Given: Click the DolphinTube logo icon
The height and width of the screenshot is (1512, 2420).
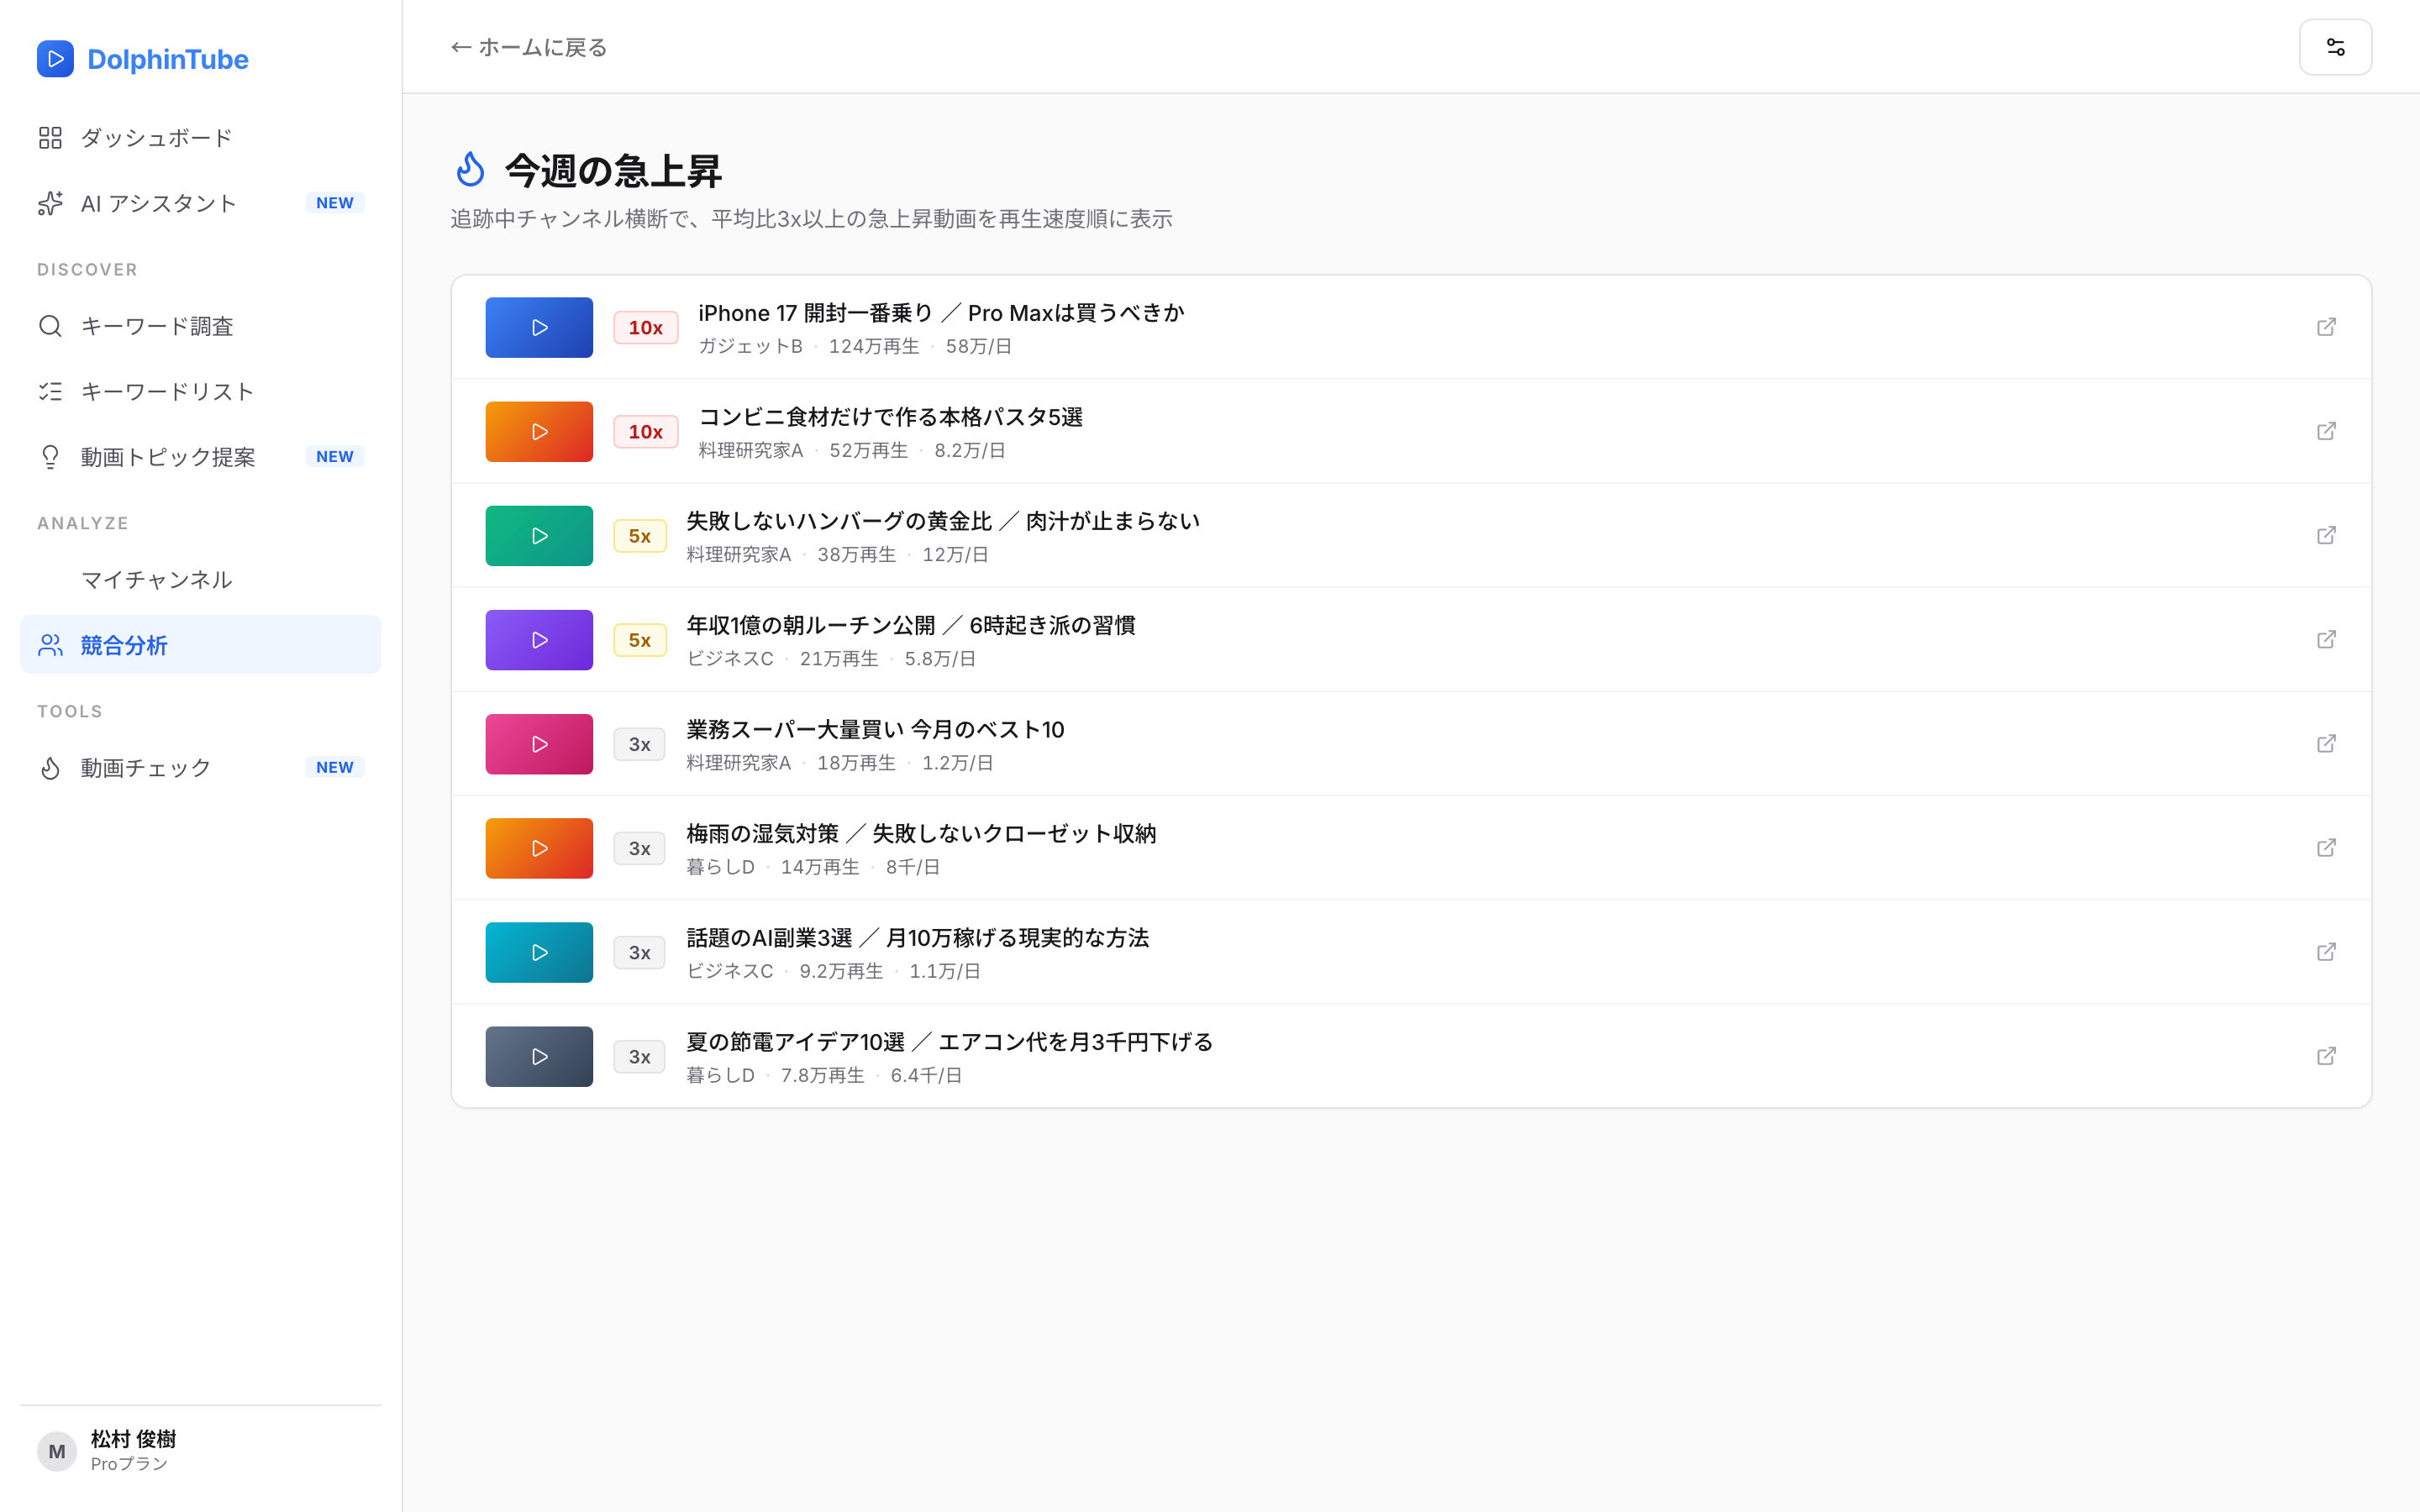Looking at the screenshot, I should coord(55,59).
